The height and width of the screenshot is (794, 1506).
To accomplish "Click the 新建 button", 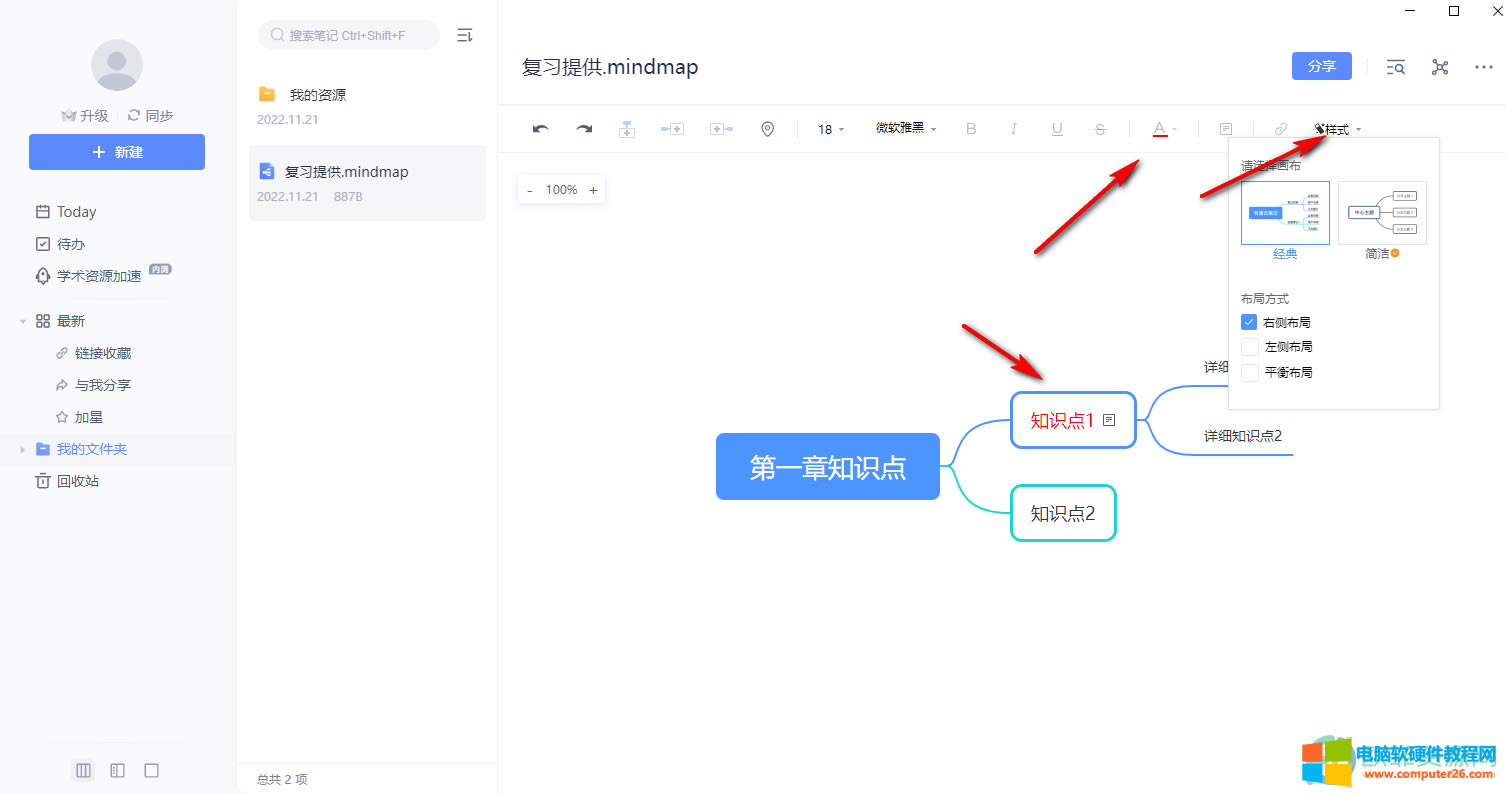I will tap(117, 152).
